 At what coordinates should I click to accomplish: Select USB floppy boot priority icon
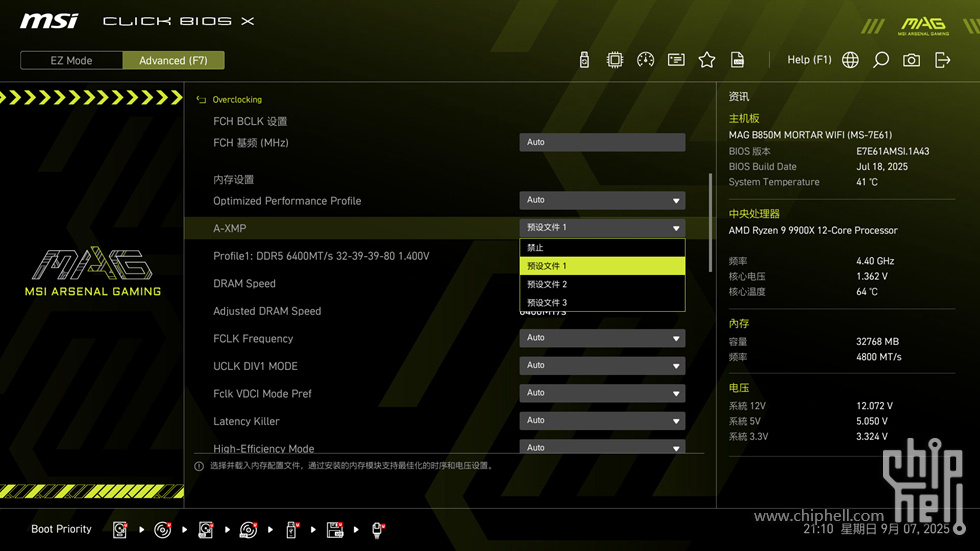(335, 530)
